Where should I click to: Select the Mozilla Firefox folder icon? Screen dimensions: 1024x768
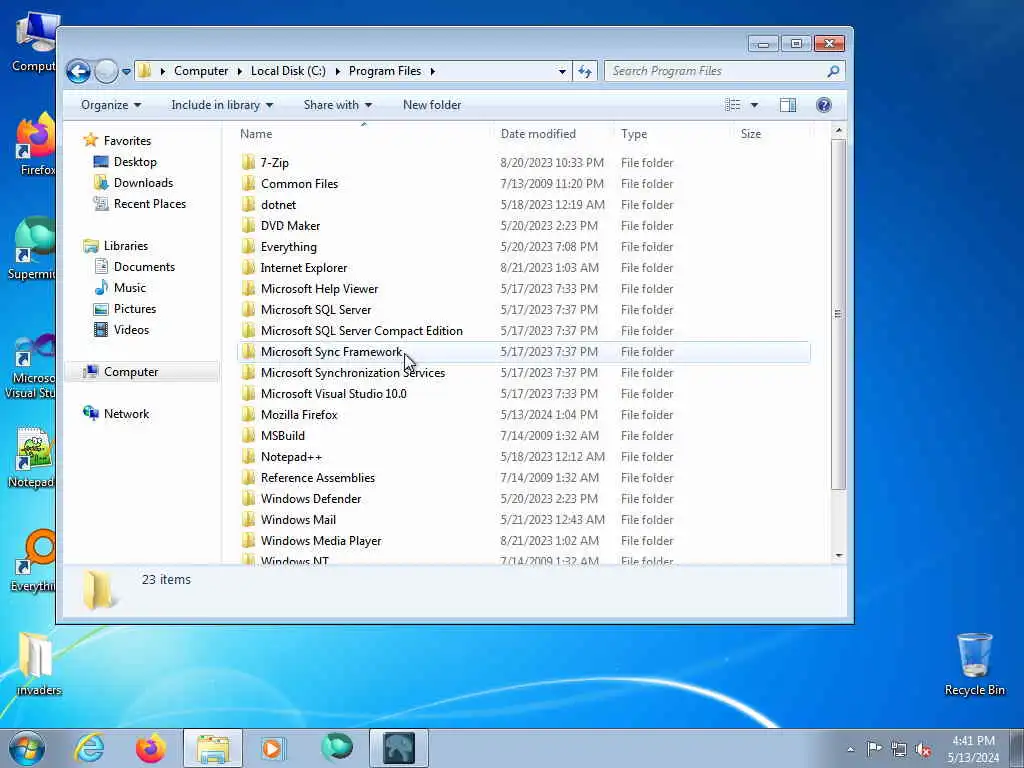(248, 415)
